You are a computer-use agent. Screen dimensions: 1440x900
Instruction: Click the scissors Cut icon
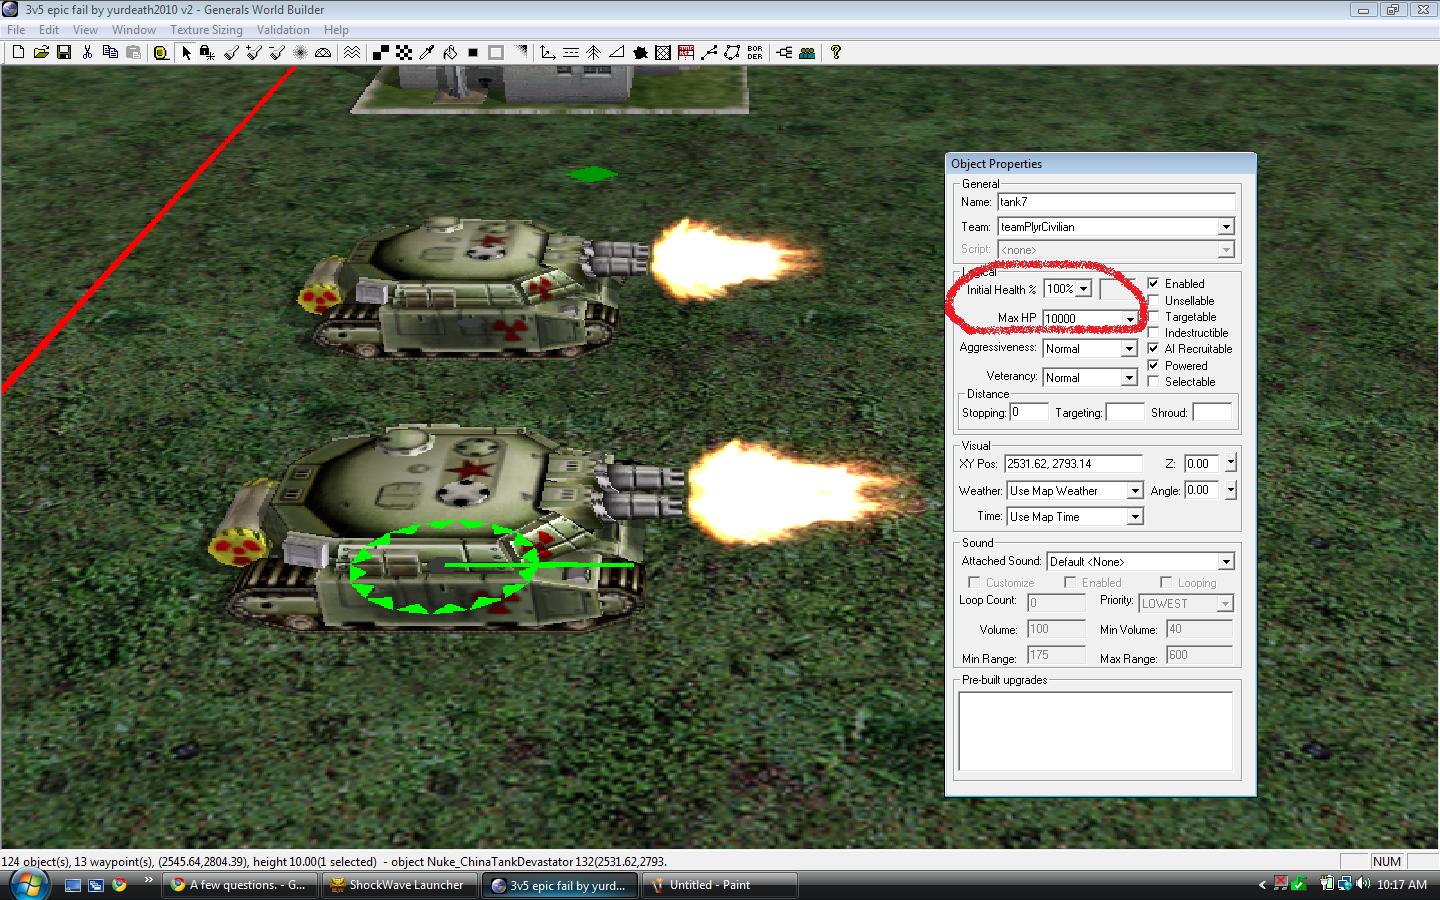point(87,52)
